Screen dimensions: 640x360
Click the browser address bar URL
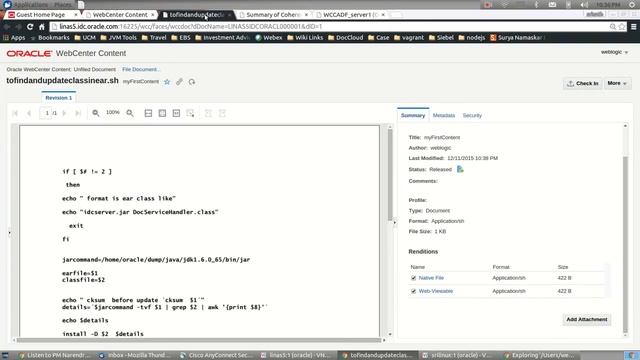pos(191,27)
